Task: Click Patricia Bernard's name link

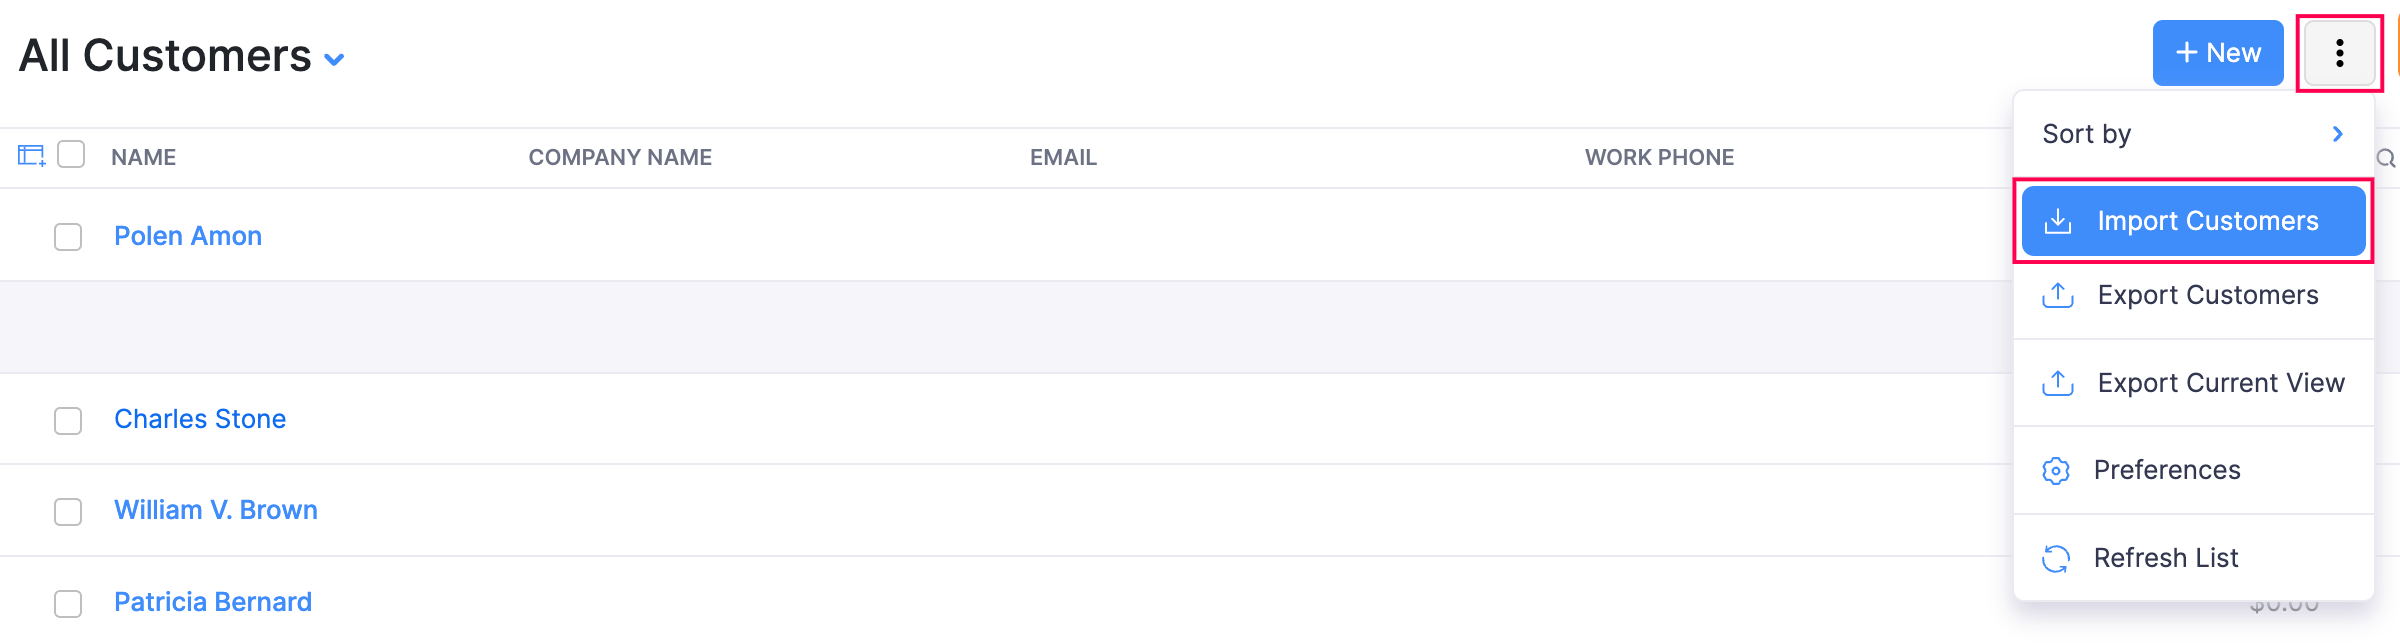Action: (x=212, y=602)
